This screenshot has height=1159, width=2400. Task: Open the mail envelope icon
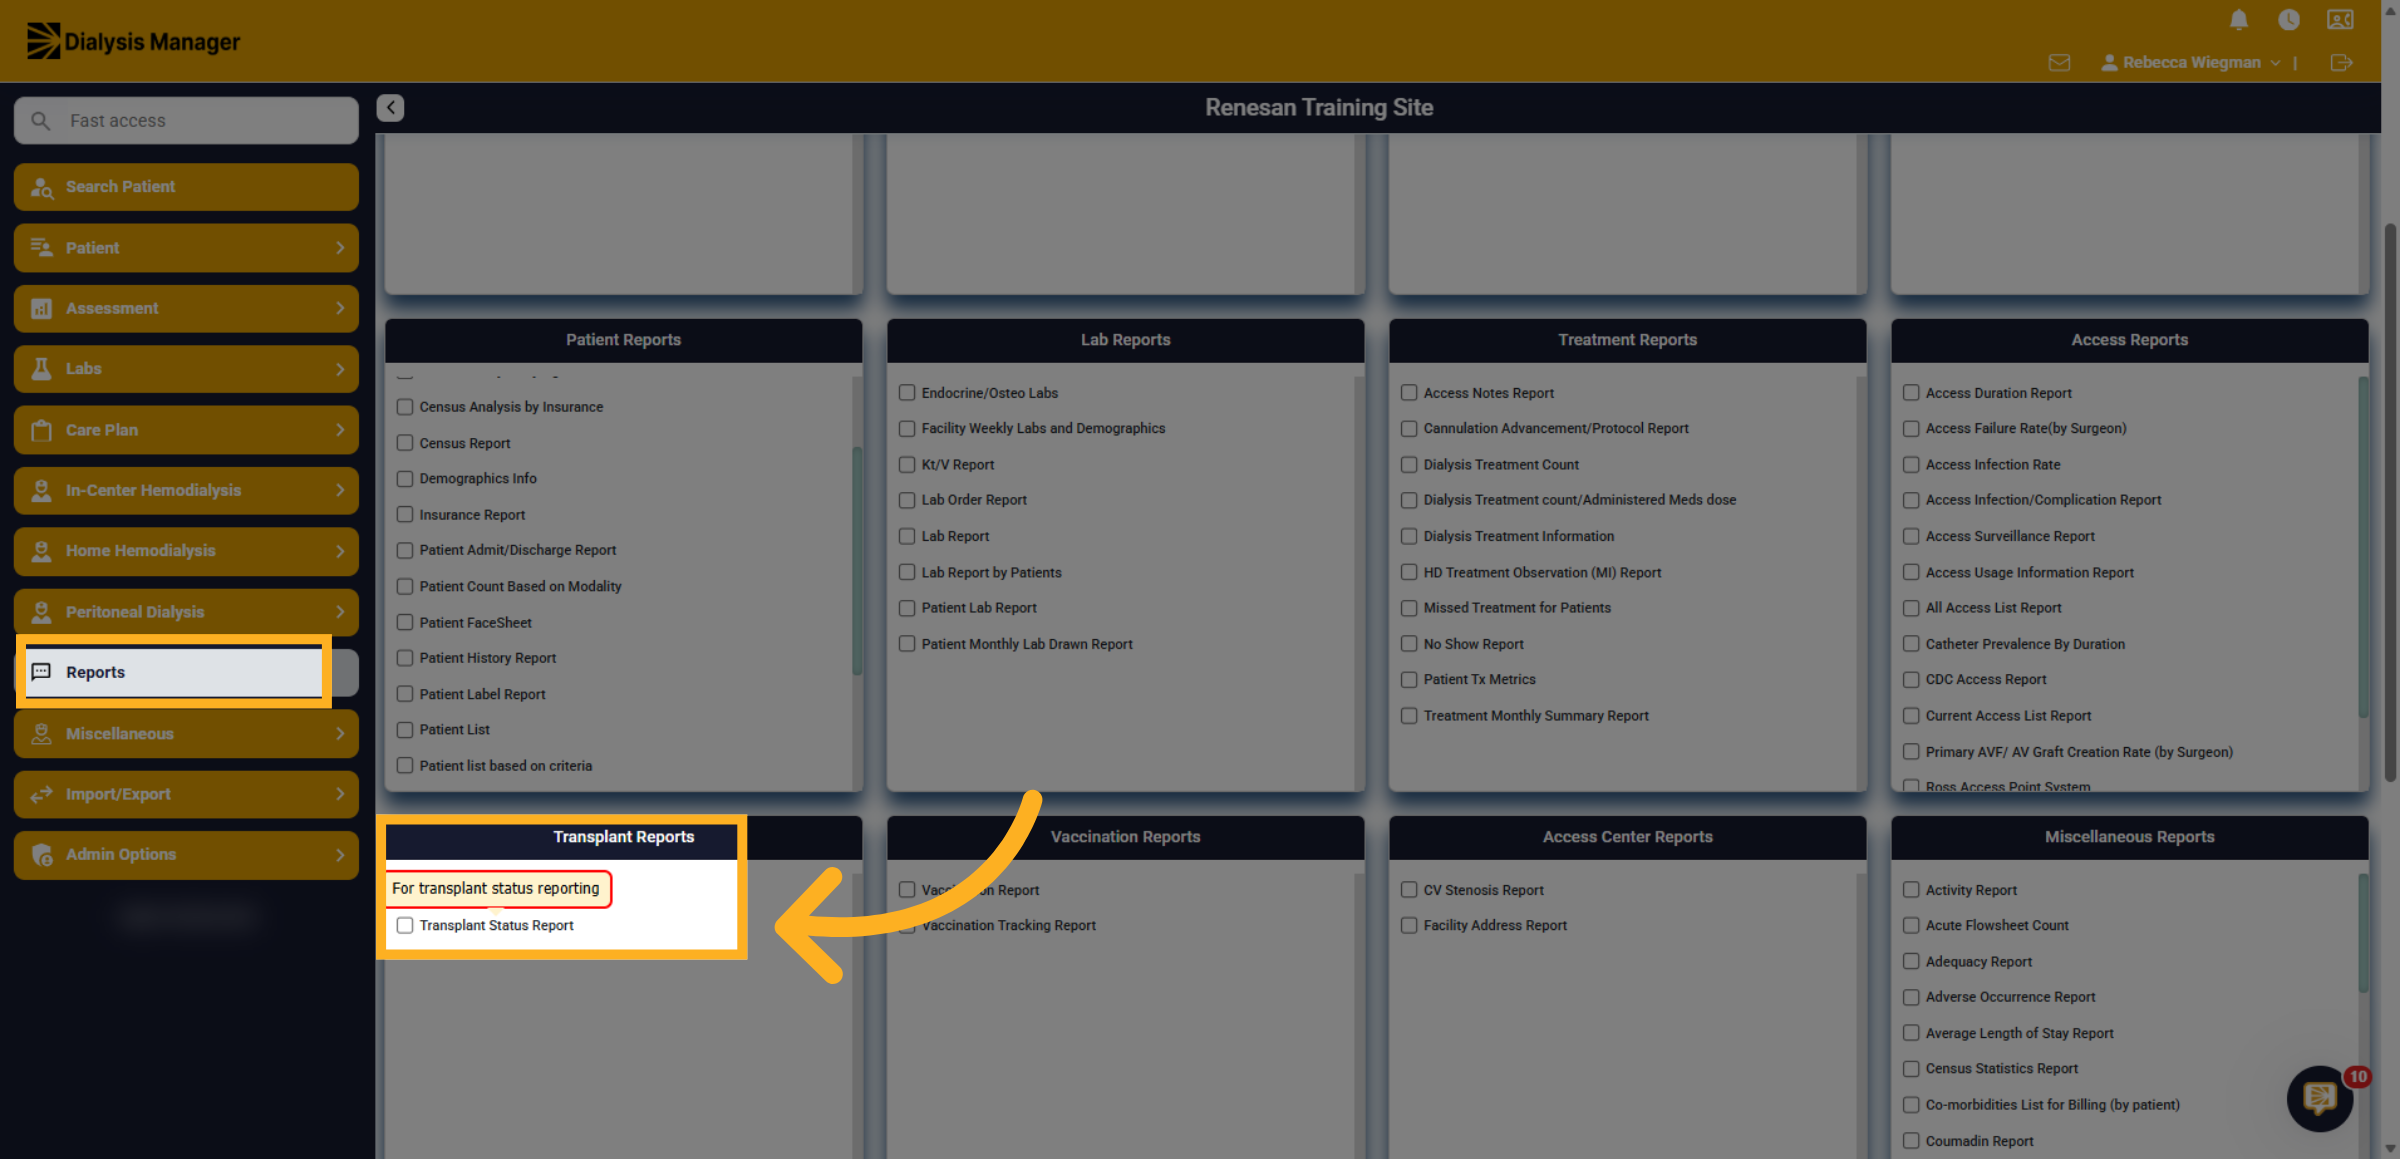(2059, 62)
